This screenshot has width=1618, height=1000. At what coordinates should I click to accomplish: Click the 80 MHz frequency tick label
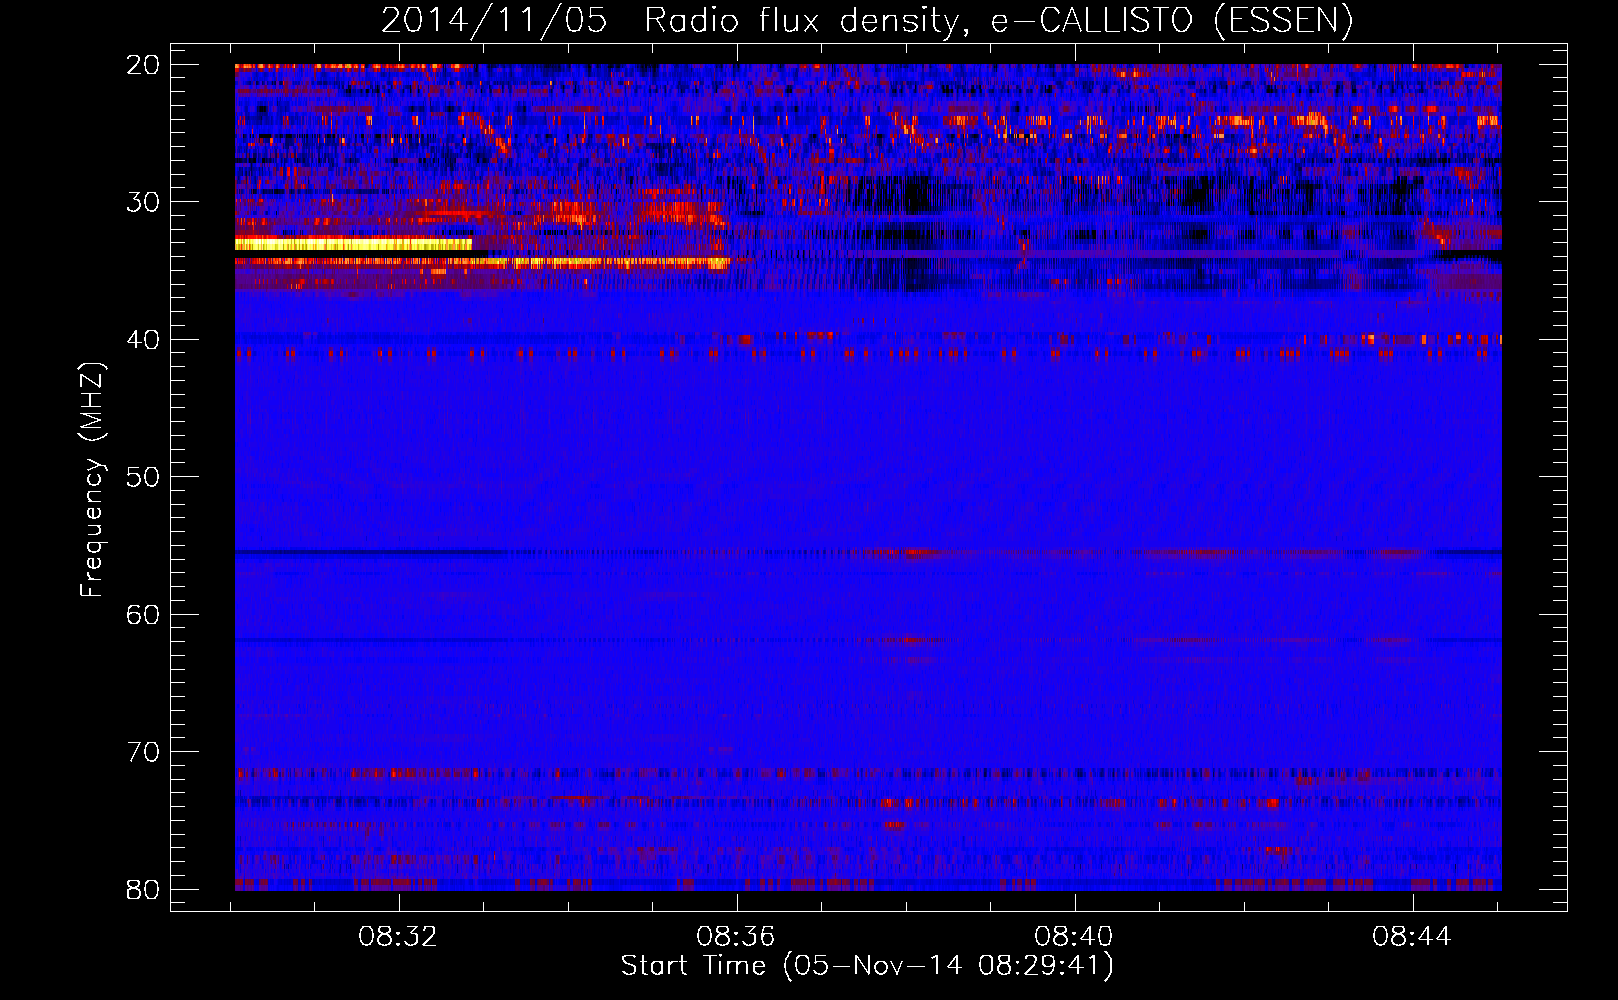[x=143, y=890]
